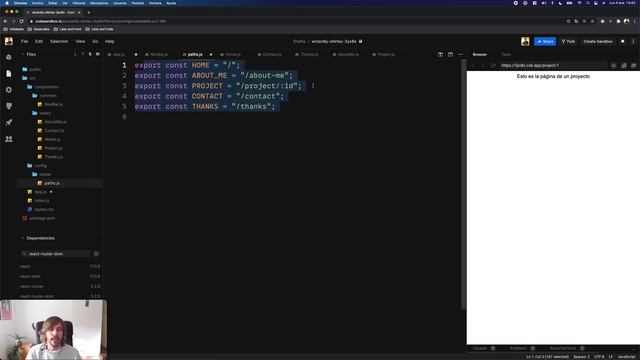The image size is (640, 360).
Task: Collapse the router folder
Action: [x=42, y=174]
